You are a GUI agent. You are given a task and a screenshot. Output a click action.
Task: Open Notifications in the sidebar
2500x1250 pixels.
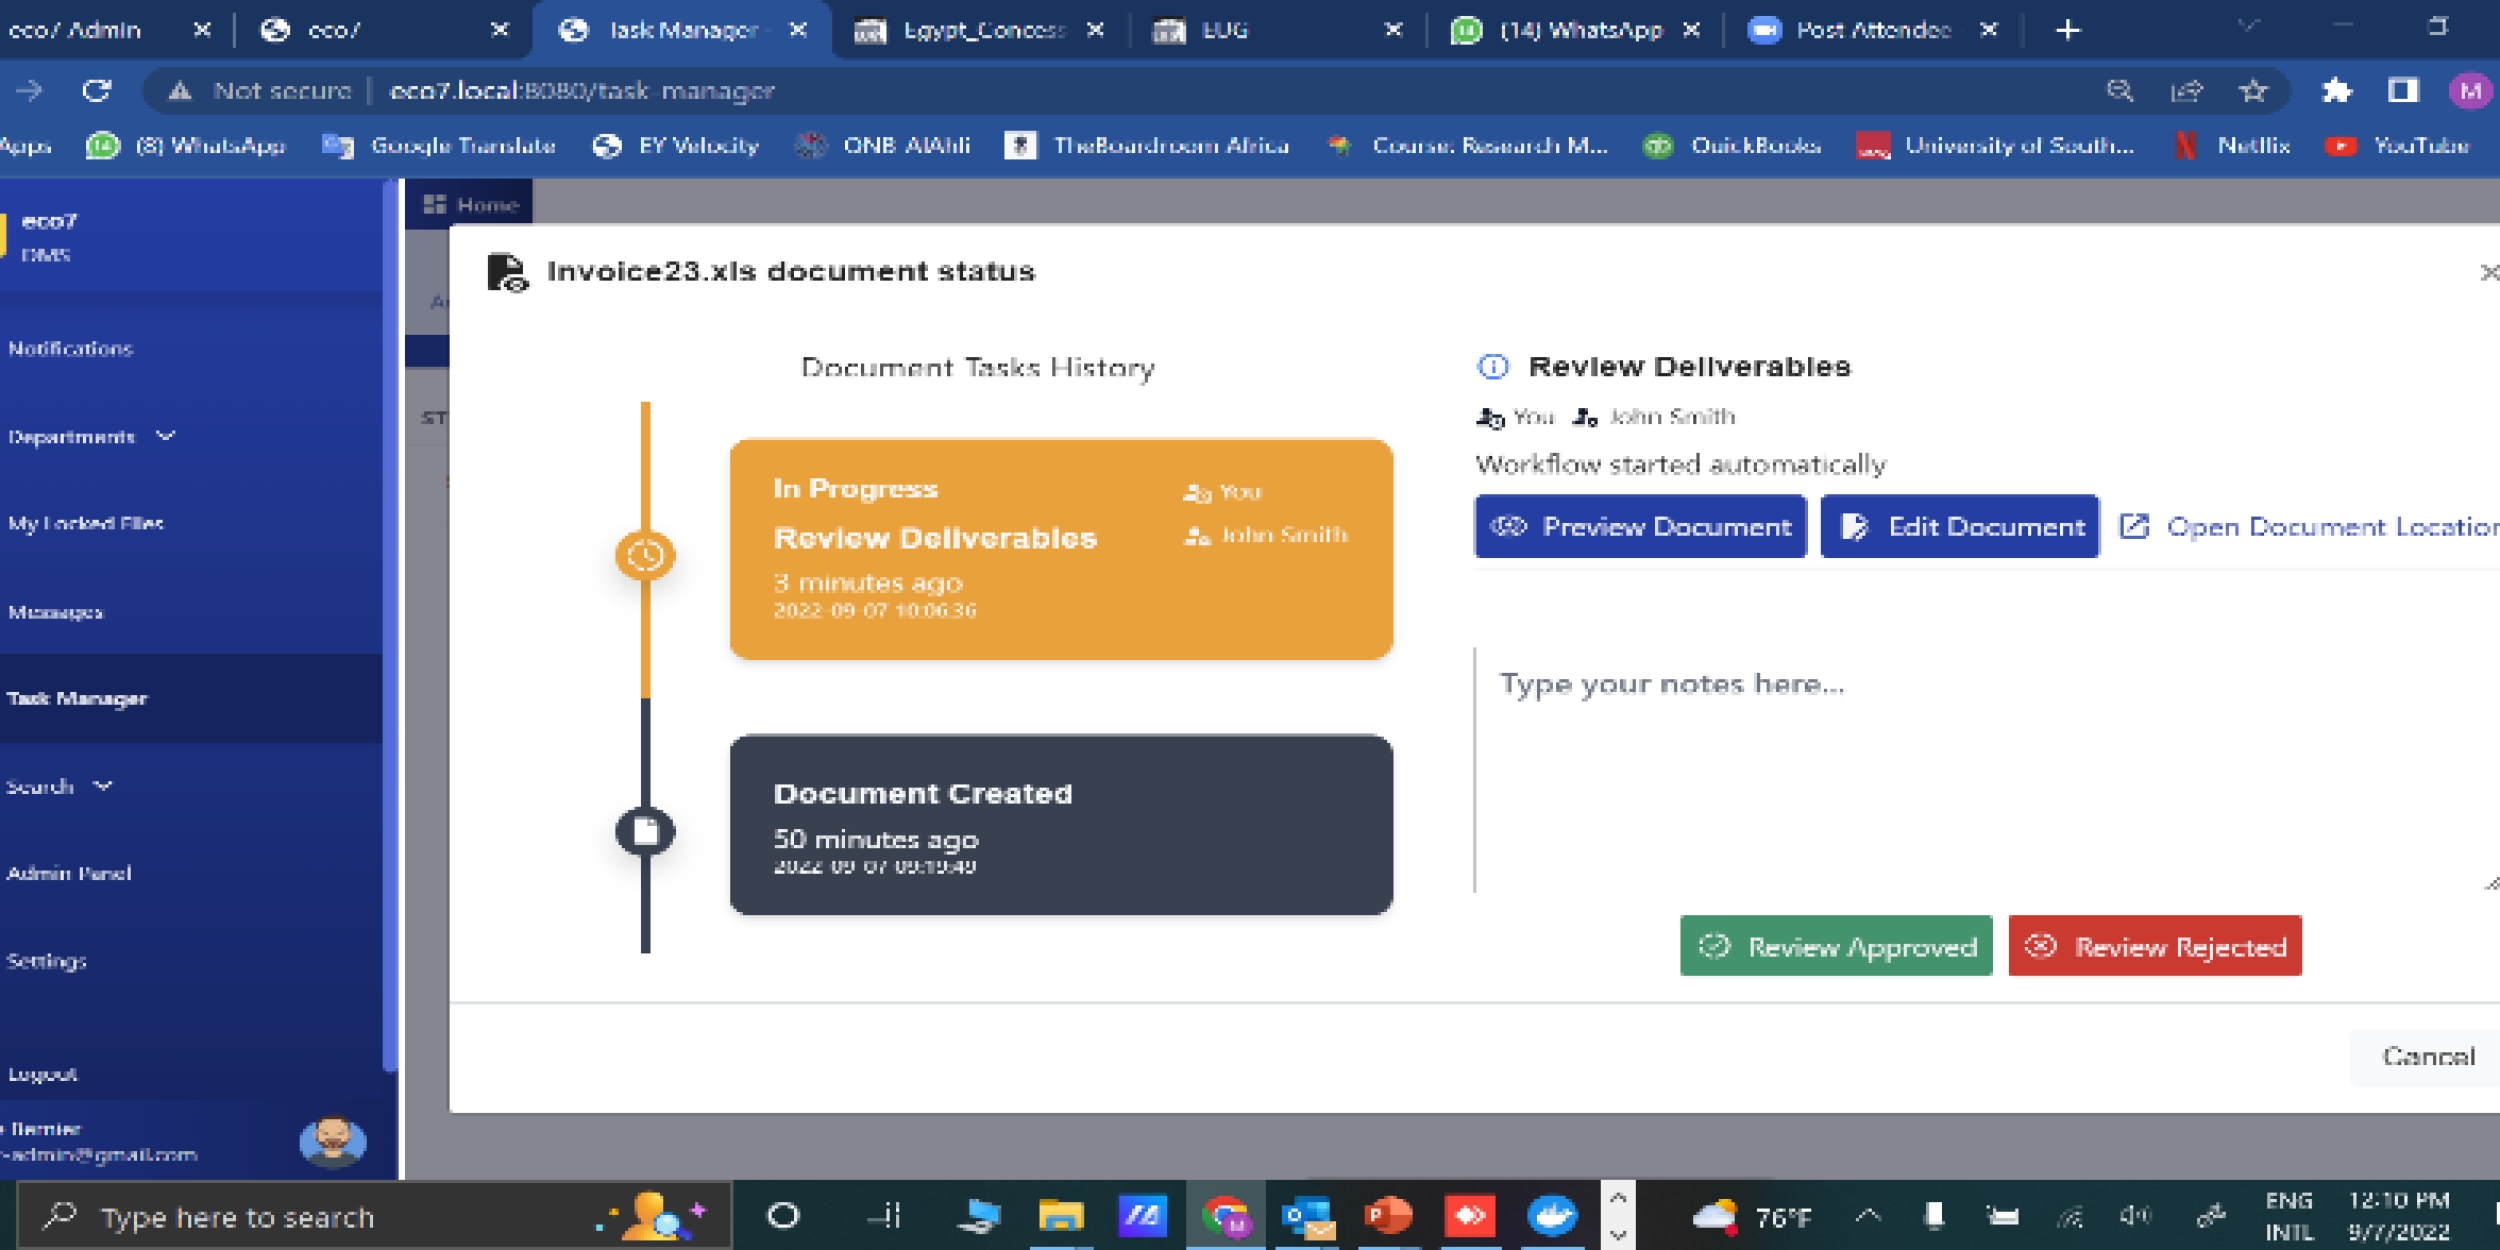pos(70,349)
